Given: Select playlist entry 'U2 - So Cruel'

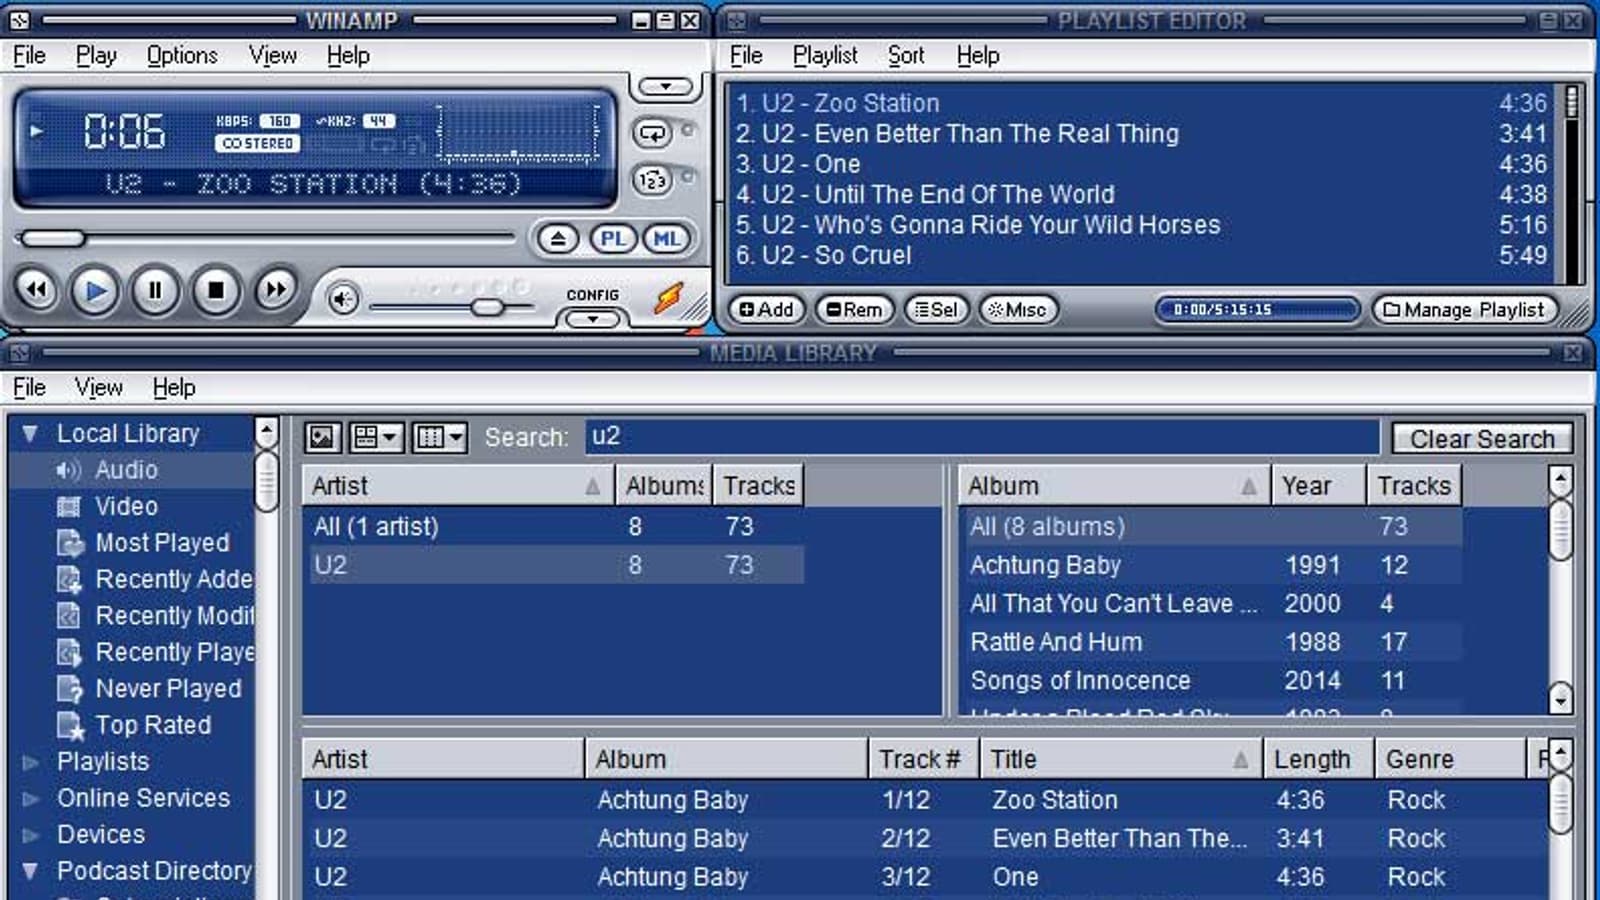Looking at the screenshot, I should [1142, 256].
